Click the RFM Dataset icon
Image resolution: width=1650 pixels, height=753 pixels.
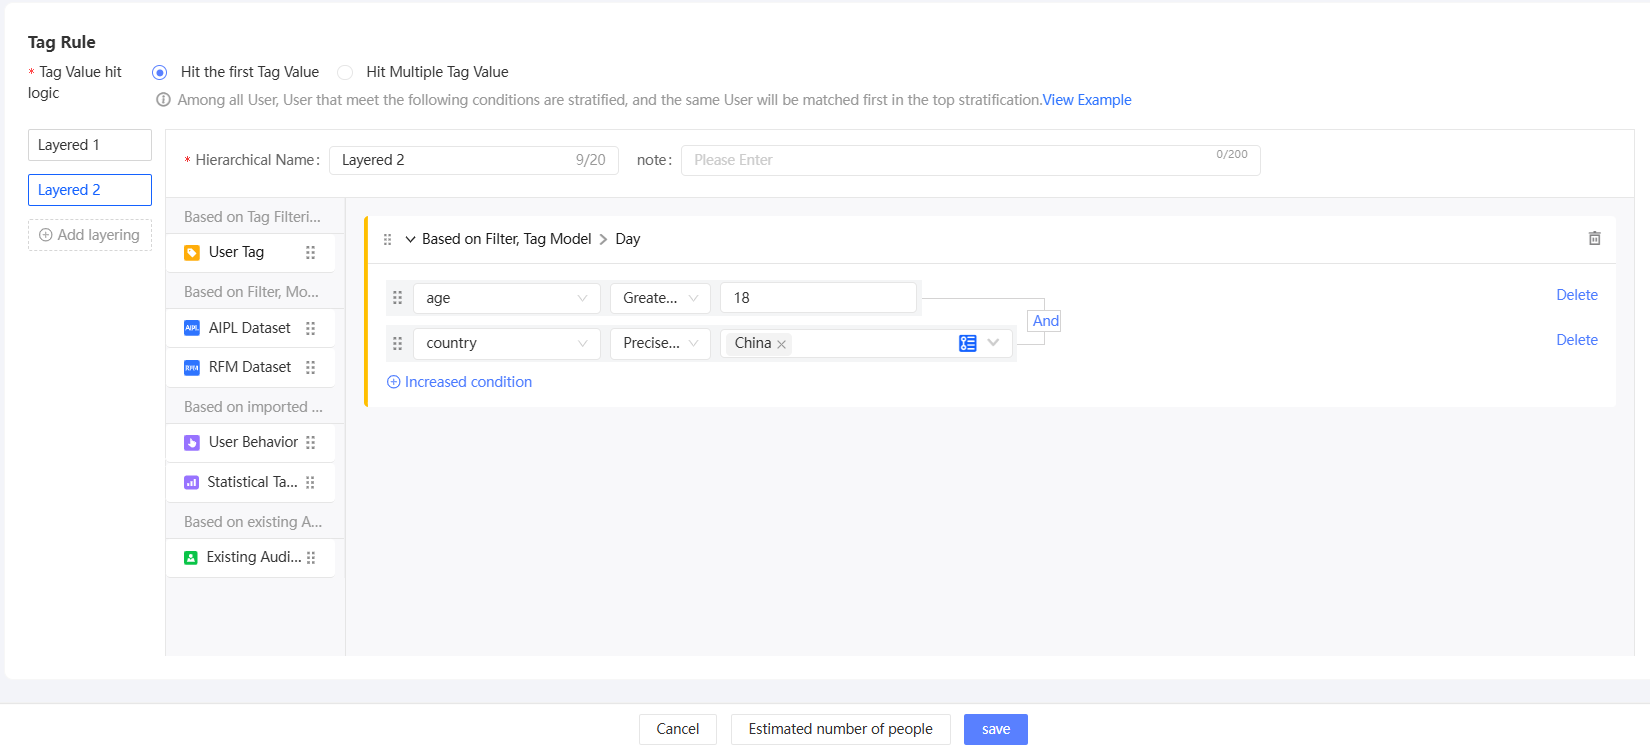click(192, 368)
